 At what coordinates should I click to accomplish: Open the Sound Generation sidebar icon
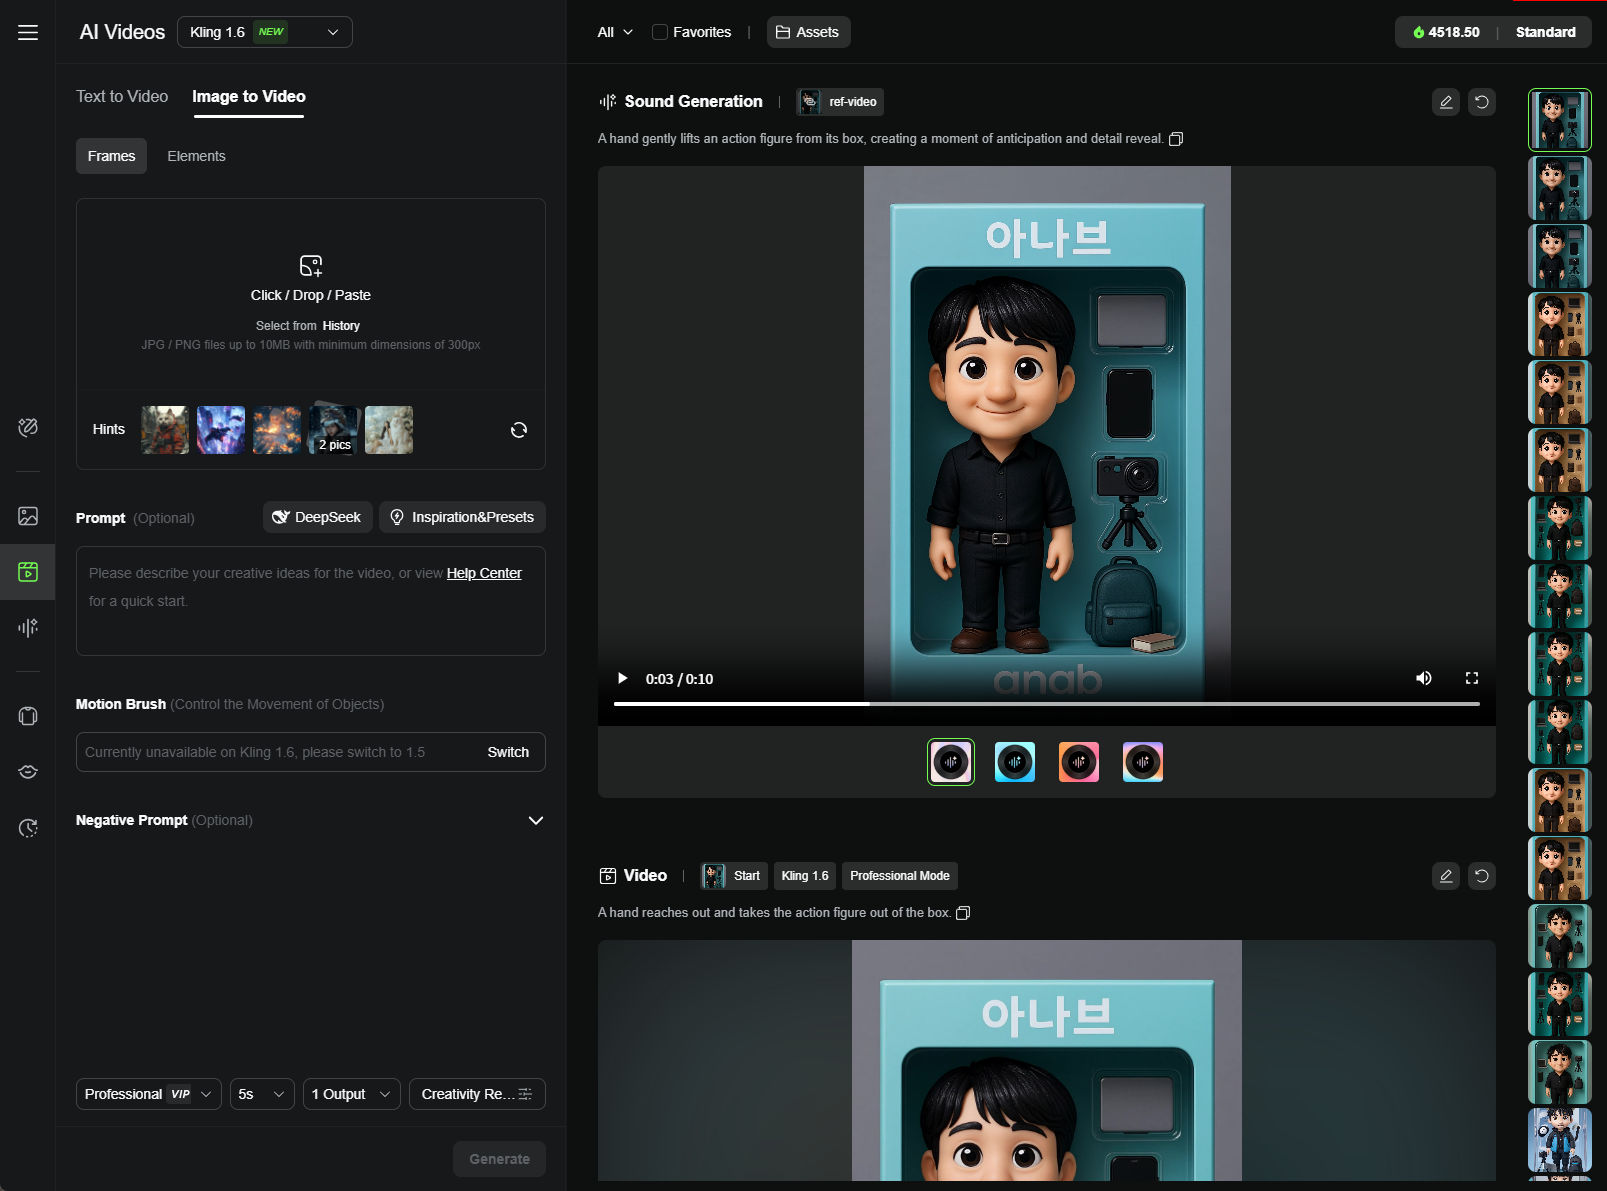click(x=28, y=628)
